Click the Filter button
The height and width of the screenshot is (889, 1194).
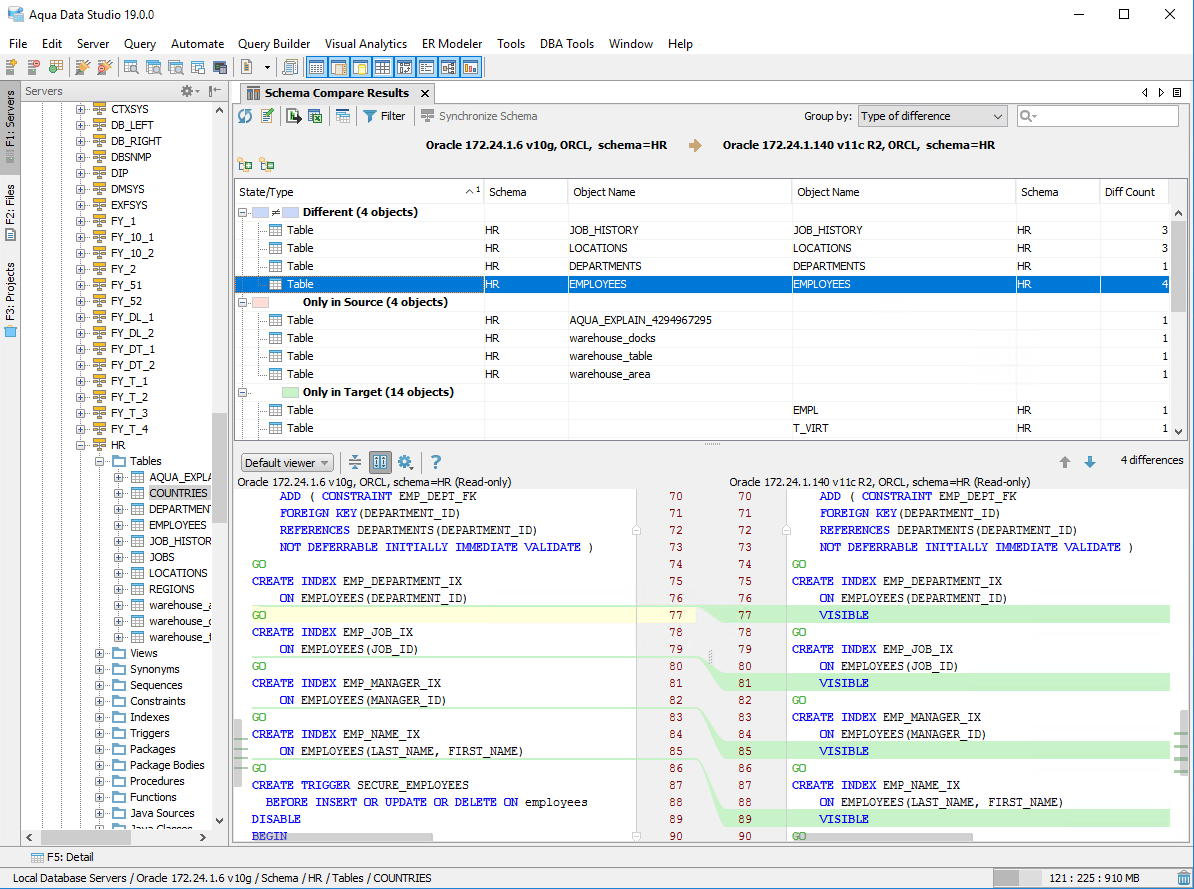384,116
